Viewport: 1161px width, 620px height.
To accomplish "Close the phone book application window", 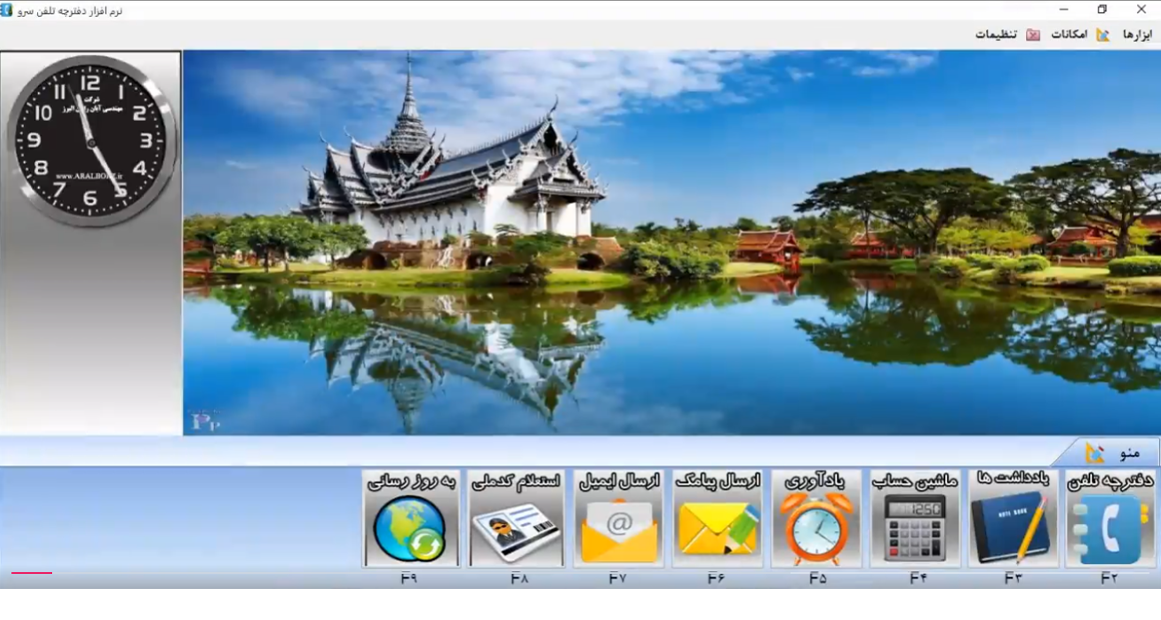I will tap(1141, 9).
